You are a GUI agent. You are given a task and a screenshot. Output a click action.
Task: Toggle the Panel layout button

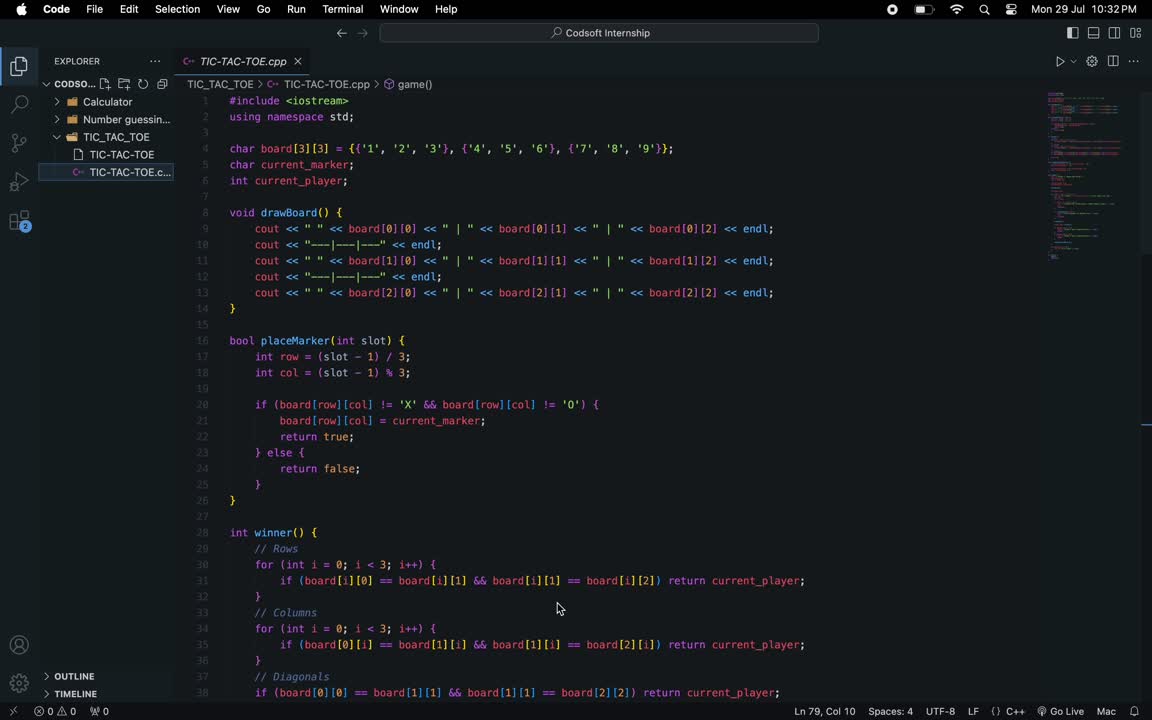click(x=1094, y=33)
